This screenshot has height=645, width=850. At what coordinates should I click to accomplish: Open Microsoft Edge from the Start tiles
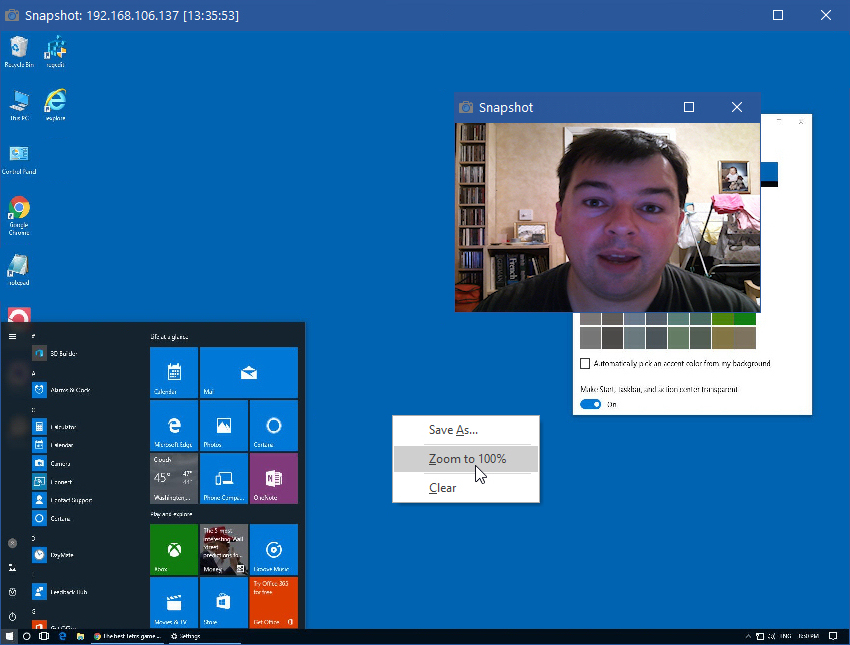click(x=173, y=425)
